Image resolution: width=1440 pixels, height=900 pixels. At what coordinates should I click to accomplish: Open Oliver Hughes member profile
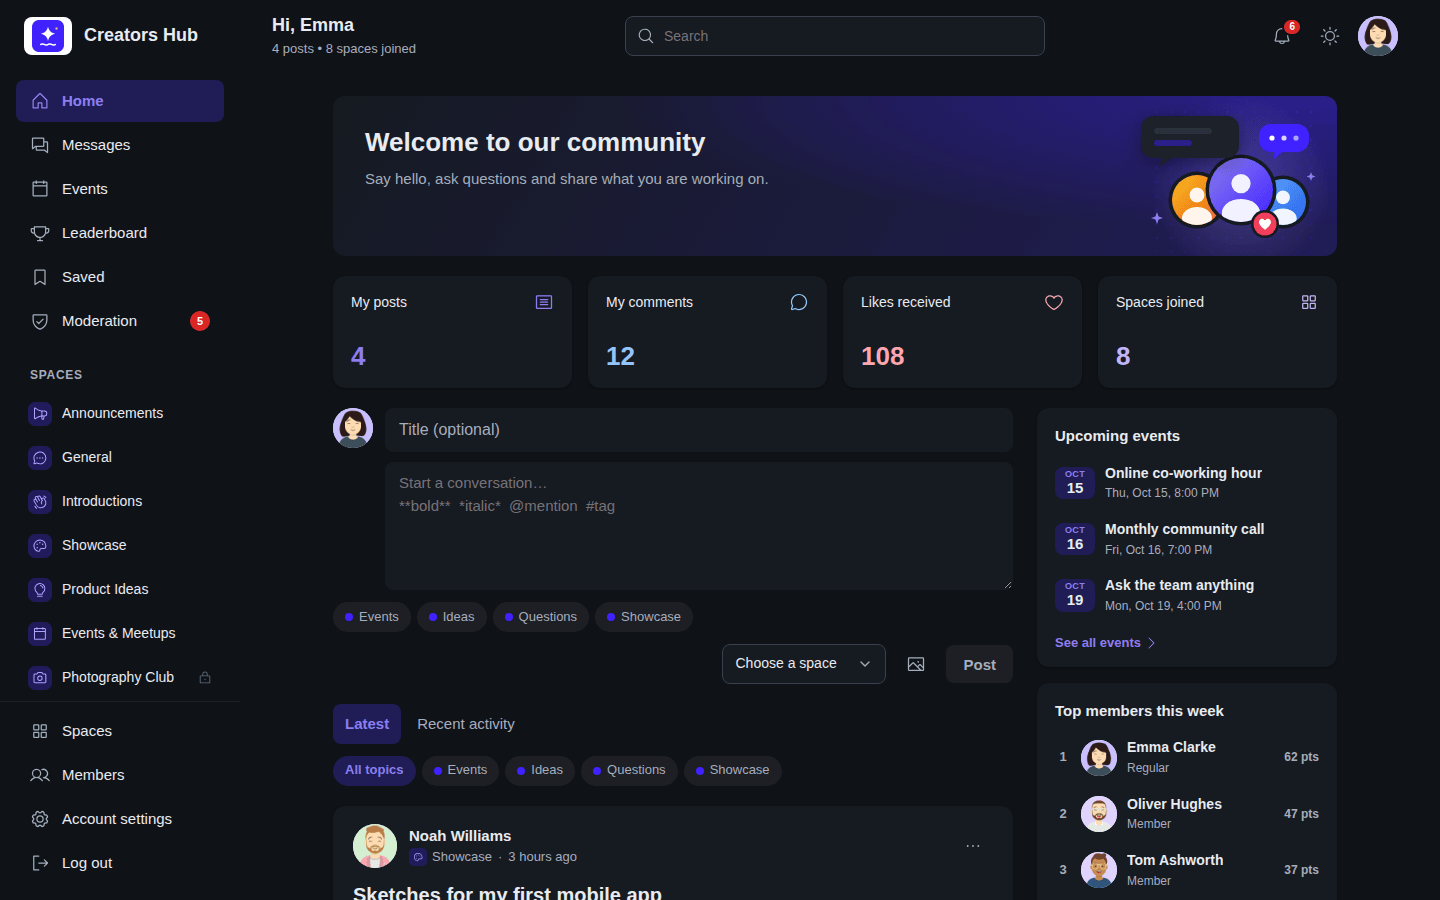tap(1187, 814)
